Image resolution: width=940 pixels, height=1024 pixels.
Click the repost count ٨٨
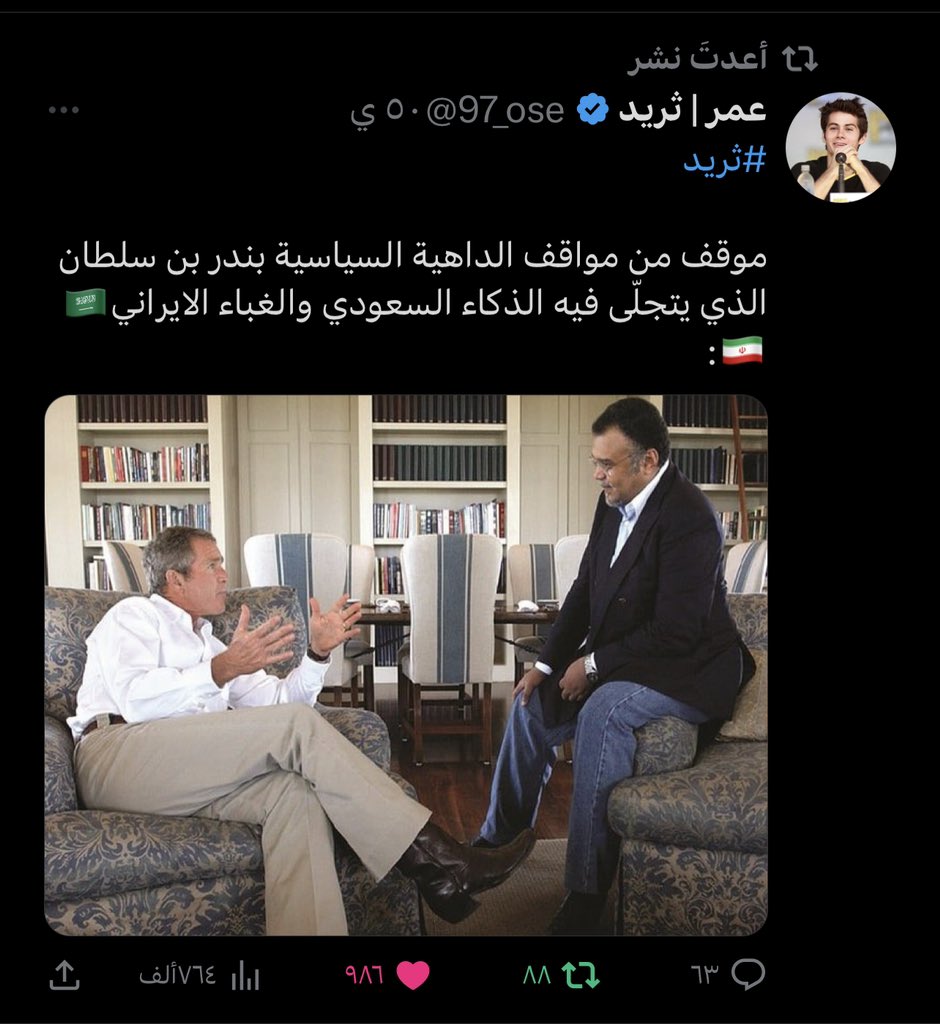pos(537,976)
